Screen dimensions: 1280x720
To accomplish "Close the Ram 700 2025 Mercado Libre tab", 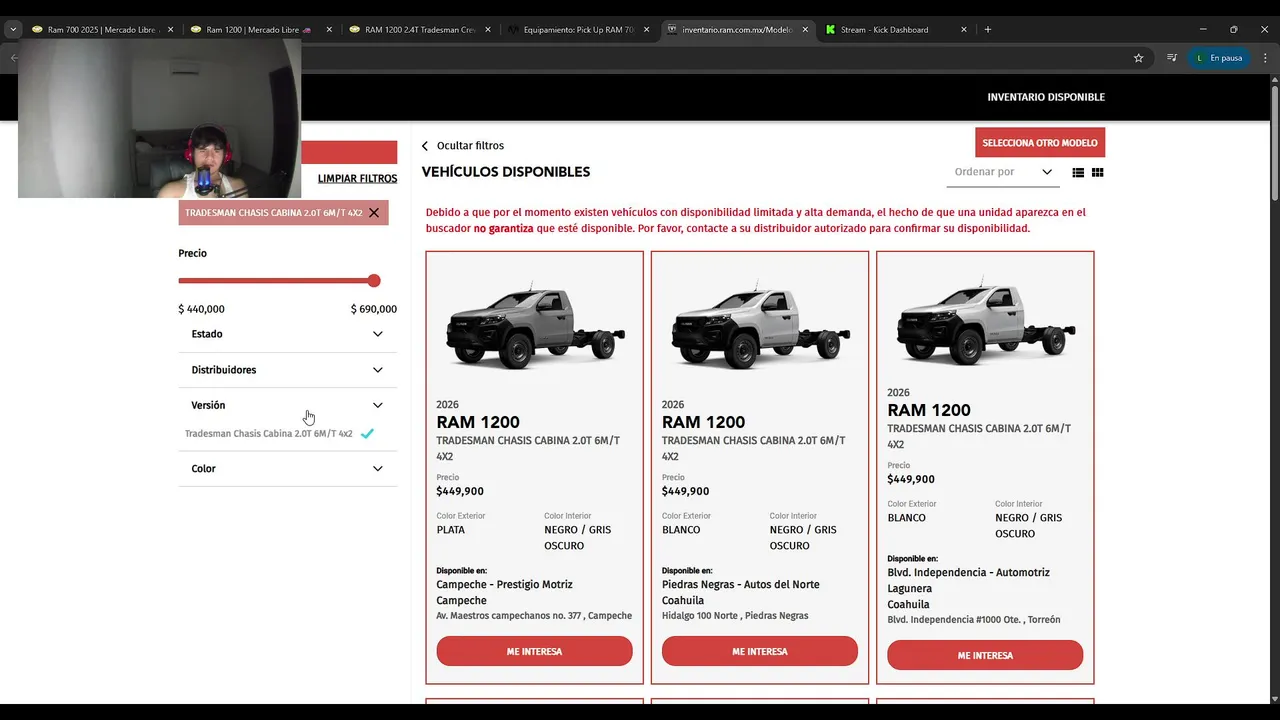I will coord(170,30).
